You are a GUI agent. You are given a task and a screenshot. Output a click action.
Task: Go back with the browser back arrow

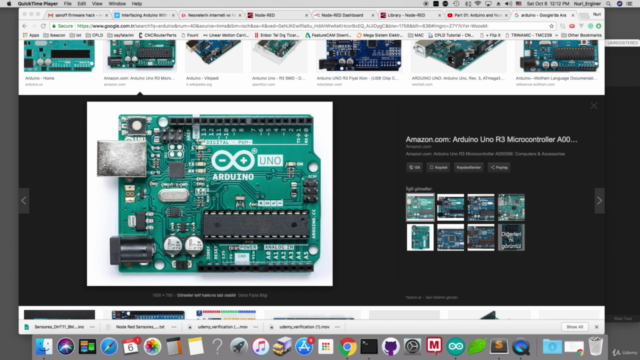24,26
